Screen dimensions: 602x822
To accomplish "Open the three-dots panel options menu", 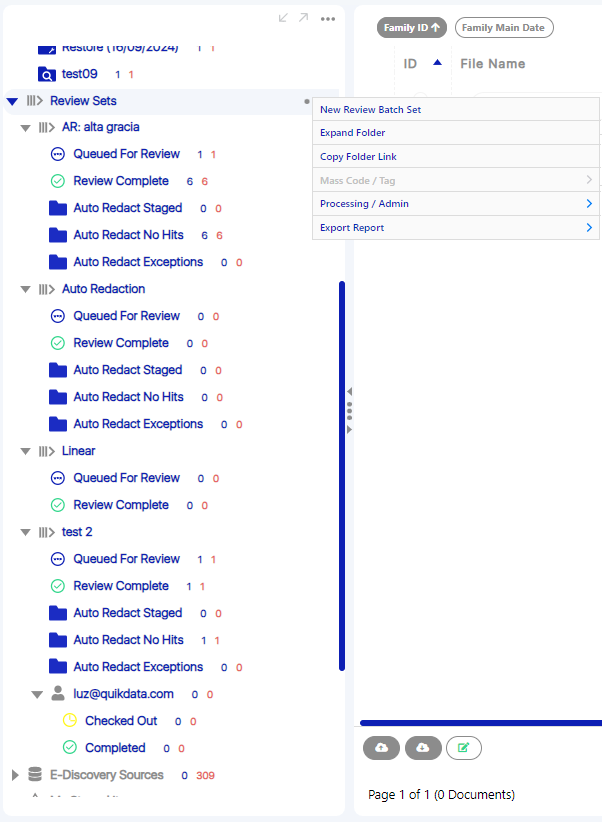I will click(x=328, y=19).
